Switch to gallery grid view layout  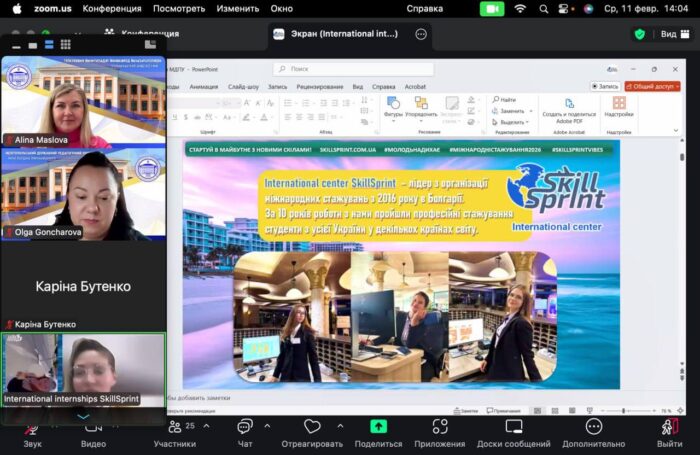point(65,45)
